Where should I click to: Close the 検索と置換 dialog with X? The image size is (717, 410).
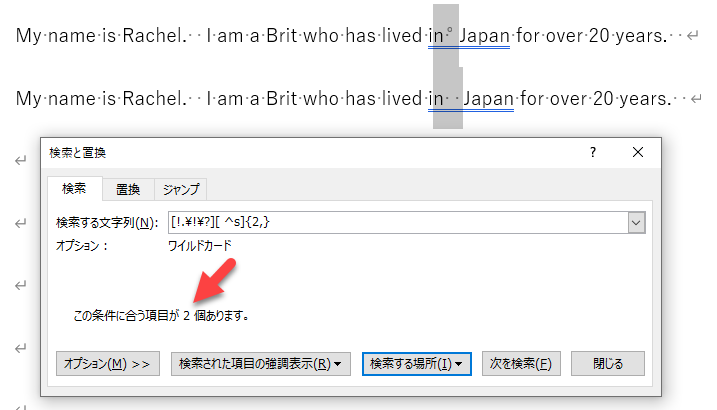[x=638, y=153]
